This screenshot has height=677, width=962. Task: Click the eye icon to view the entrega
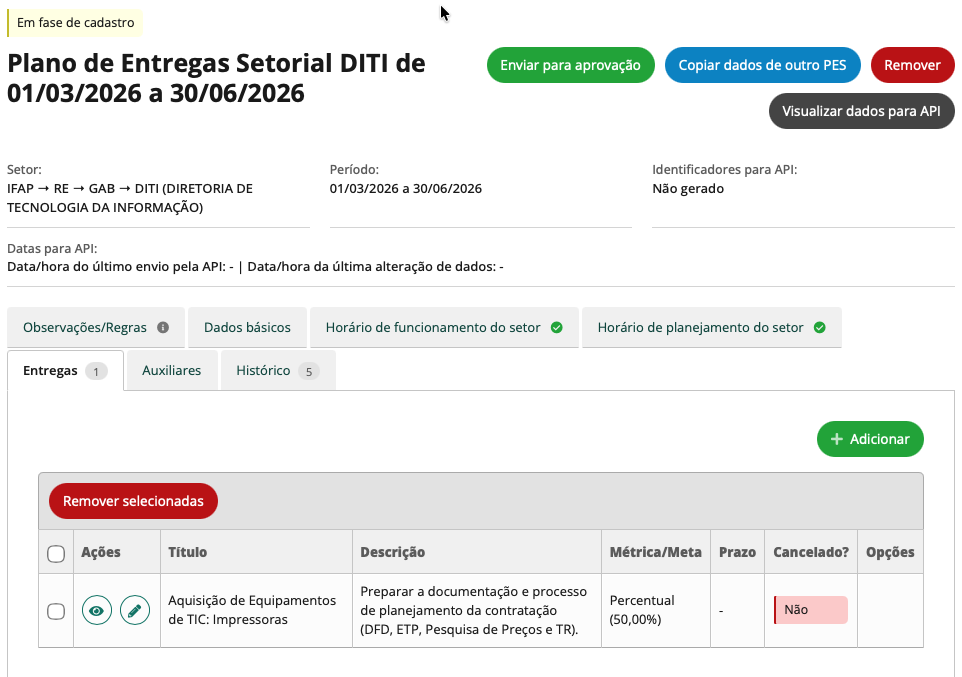(97, 610)
